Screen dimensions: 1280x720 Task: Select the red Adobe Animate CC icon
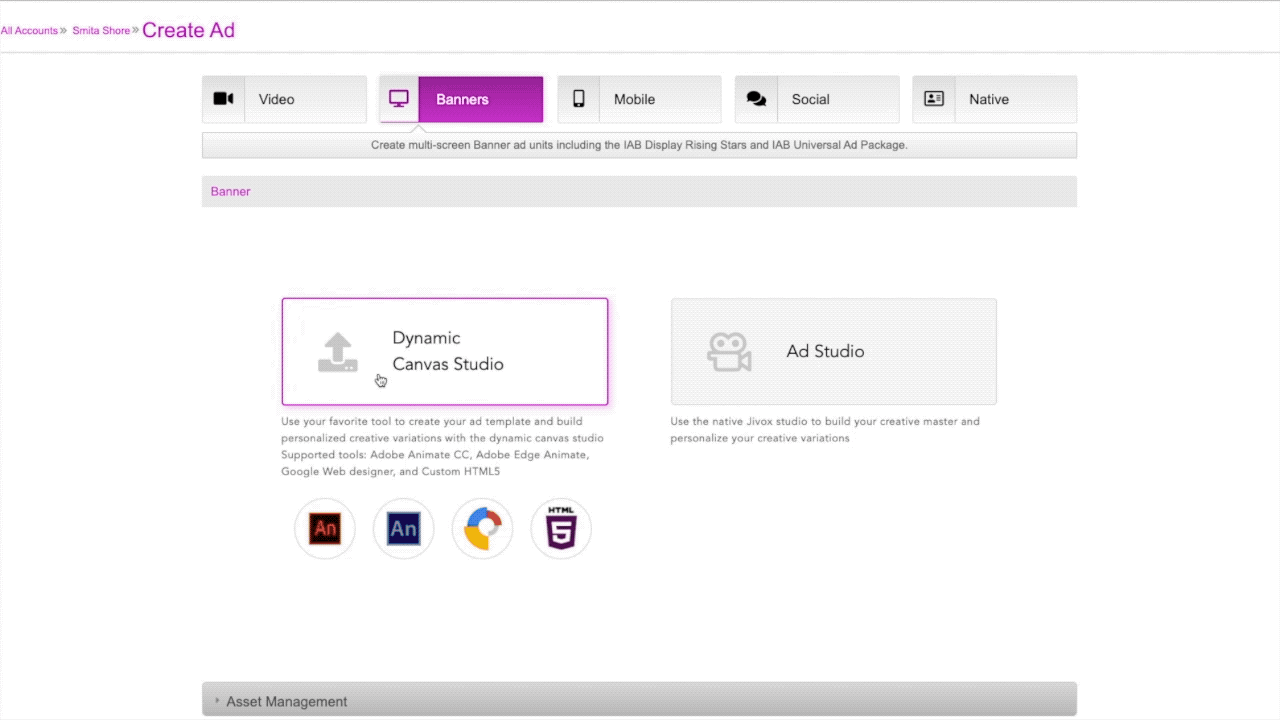tap(325, 528)
